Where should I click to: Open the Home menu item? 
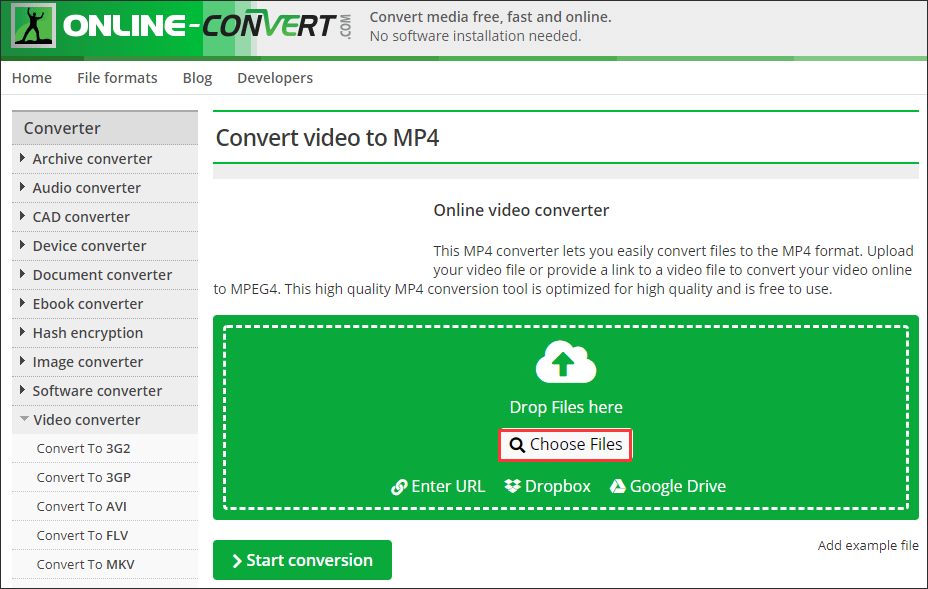point(32,78)
